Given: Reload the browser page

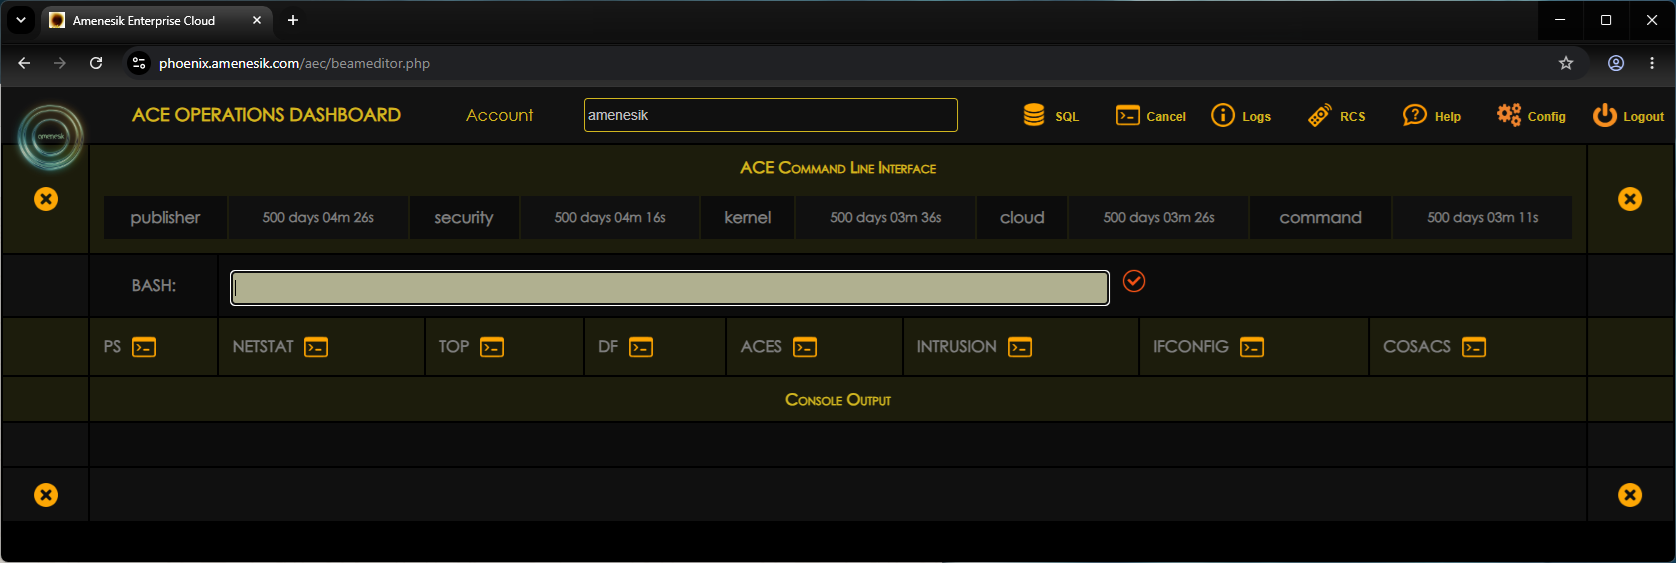Looking at the screenshot, I should (96, 63).
